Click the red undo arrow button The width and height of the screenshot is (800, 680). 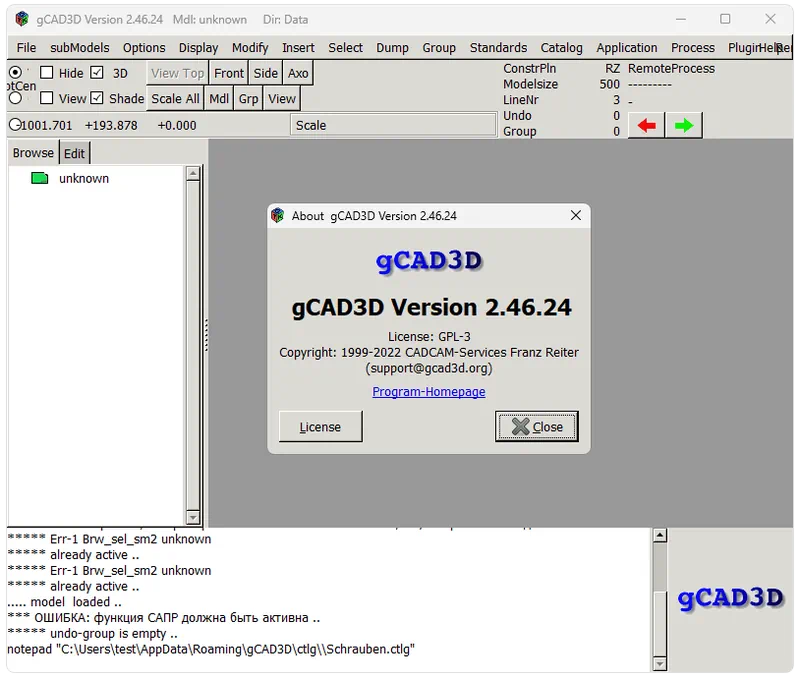(x=646, y=125)
